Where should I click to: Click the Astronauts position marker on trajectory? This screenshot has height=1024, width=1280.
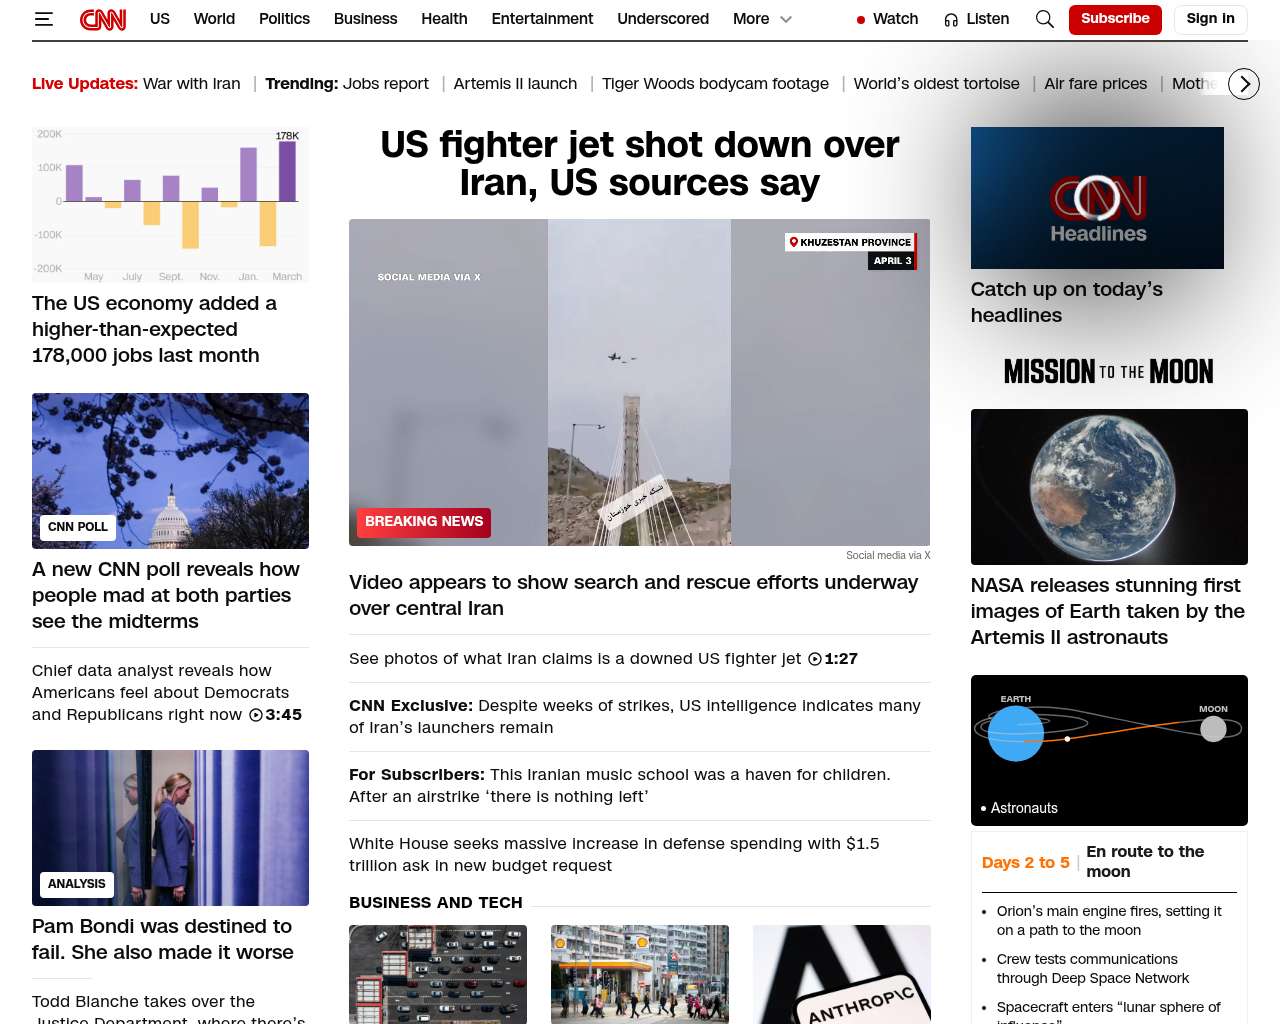(x=1068, y=739)
